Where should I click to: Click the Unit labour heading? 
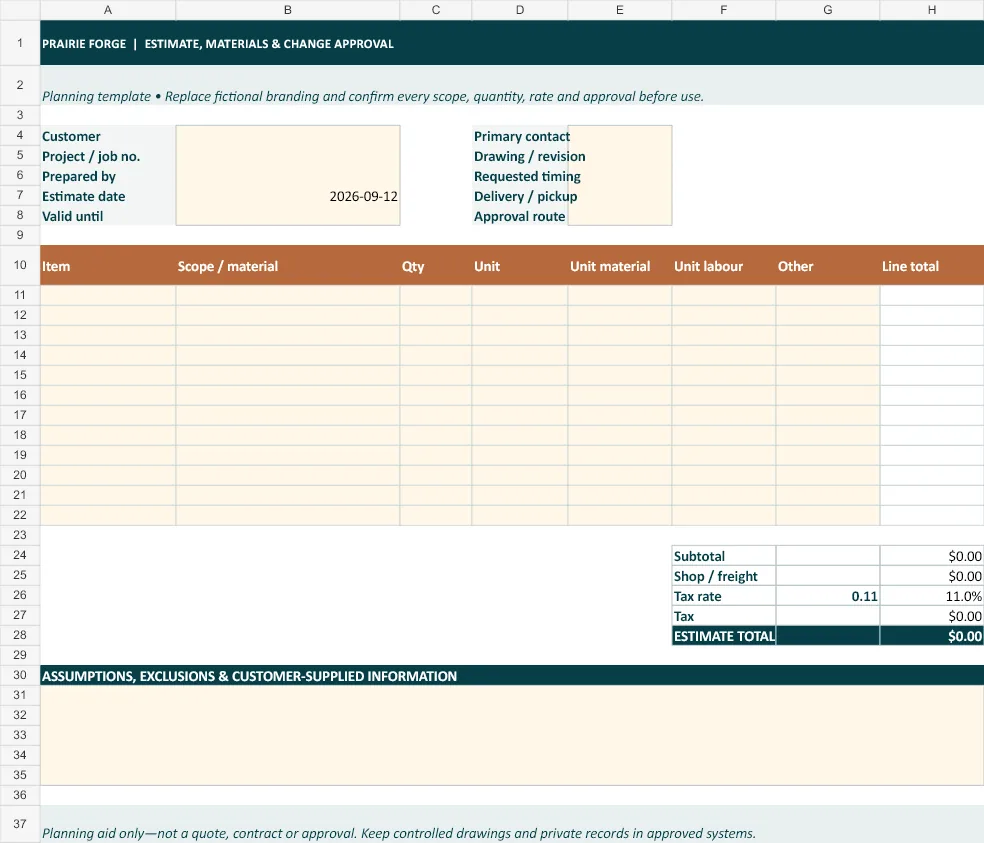(724, 266)
